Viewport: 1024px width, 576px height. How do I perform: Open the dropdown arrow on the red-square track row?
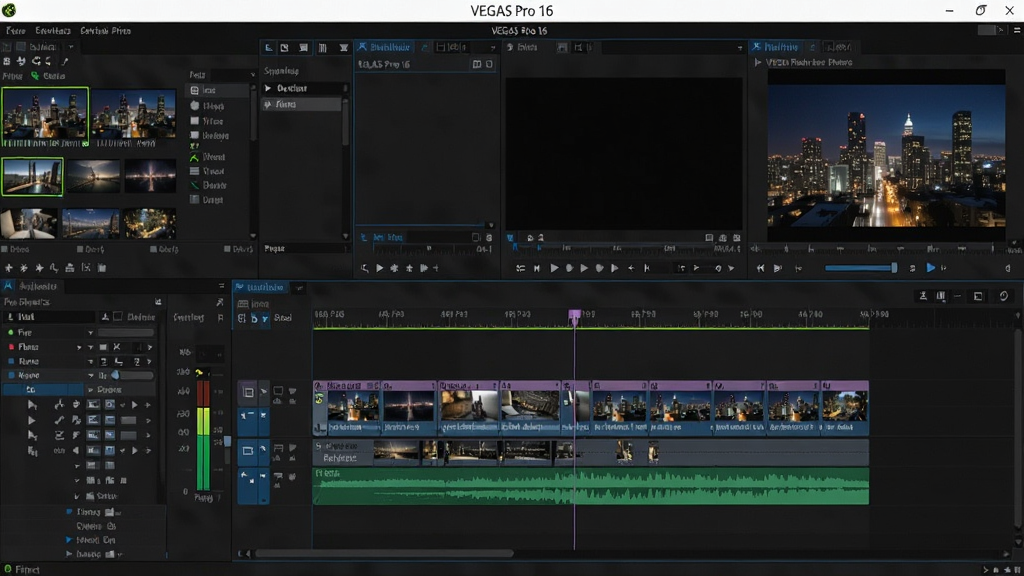[x=90, y=347]
